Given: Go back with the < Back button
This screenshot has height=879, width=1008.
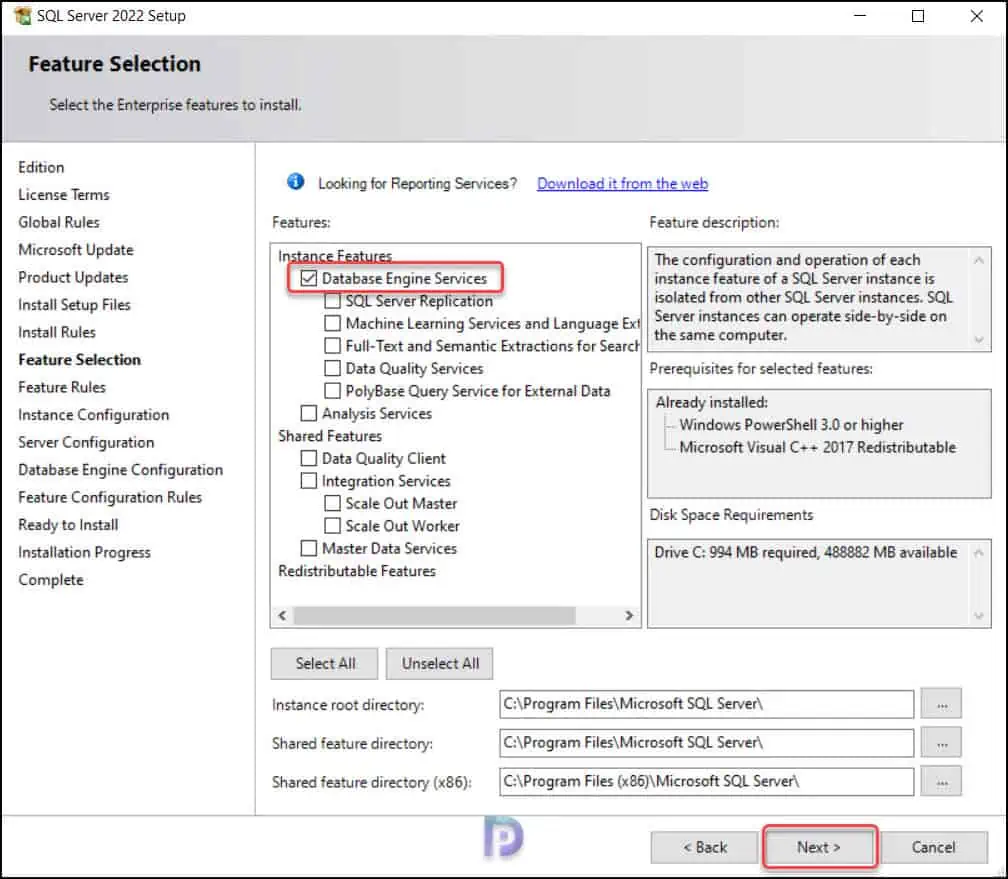Looking at the screenshot, I should click(705, 847).
